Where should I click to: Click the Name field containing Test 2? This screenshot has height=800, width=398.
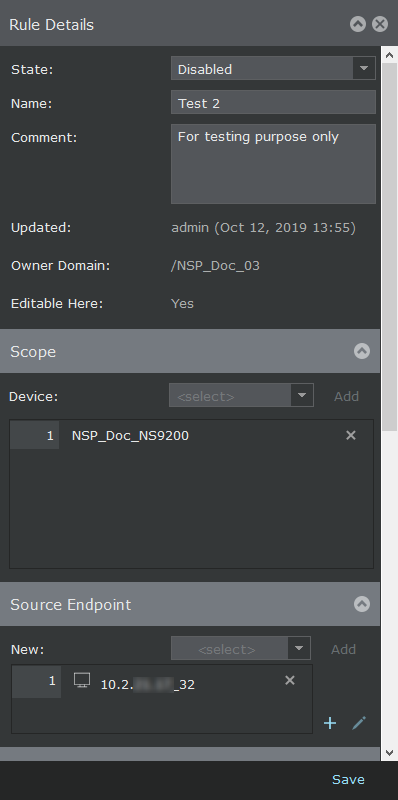[273, 103]
